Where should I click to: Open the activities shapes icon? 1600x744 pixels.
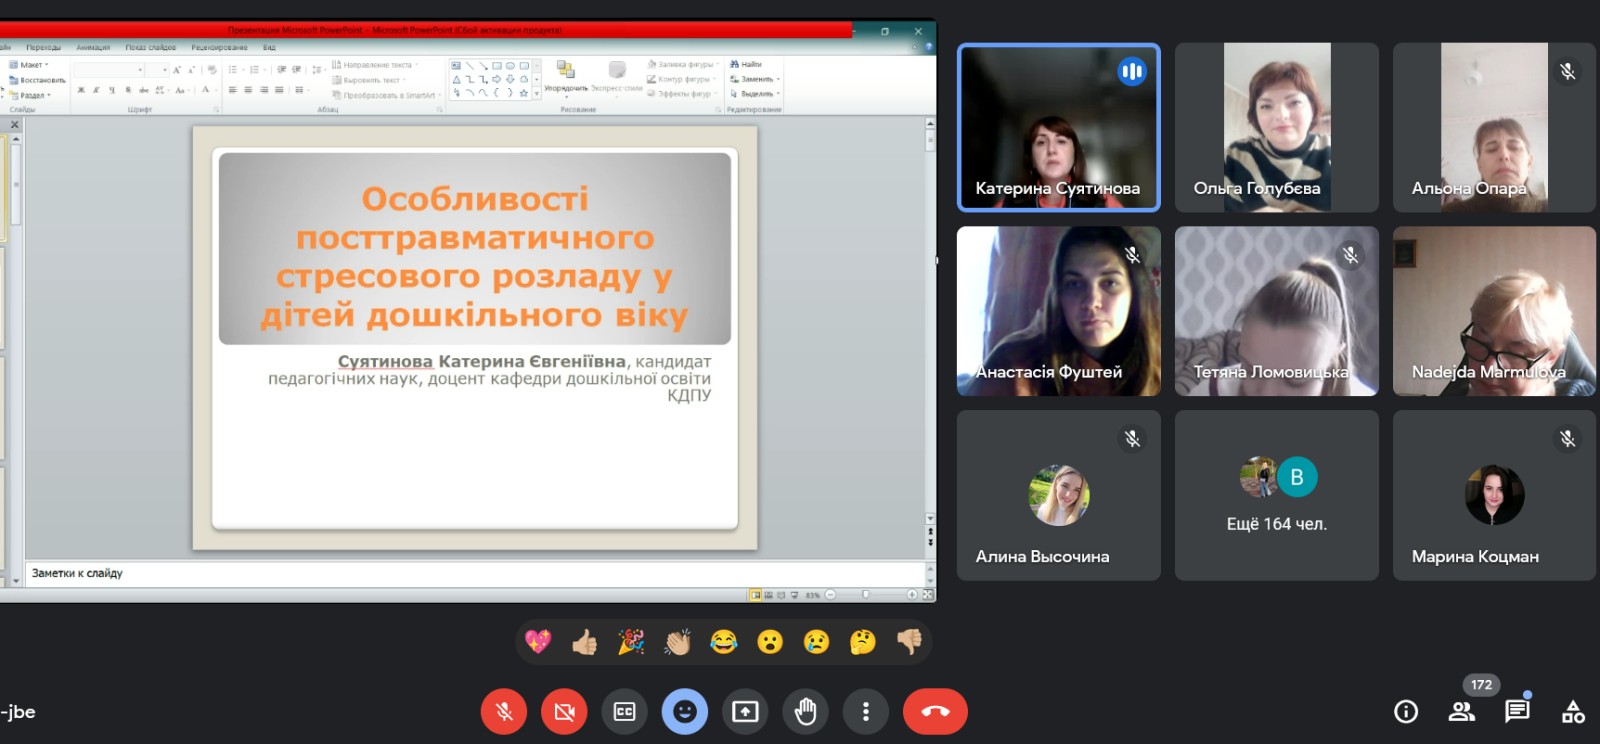pos(1573,711)
